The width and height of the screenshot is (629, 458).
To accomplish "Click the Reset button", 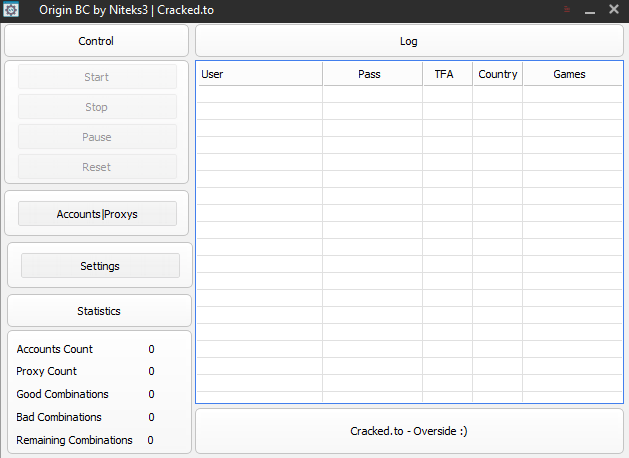I will (x=97, y=167).
